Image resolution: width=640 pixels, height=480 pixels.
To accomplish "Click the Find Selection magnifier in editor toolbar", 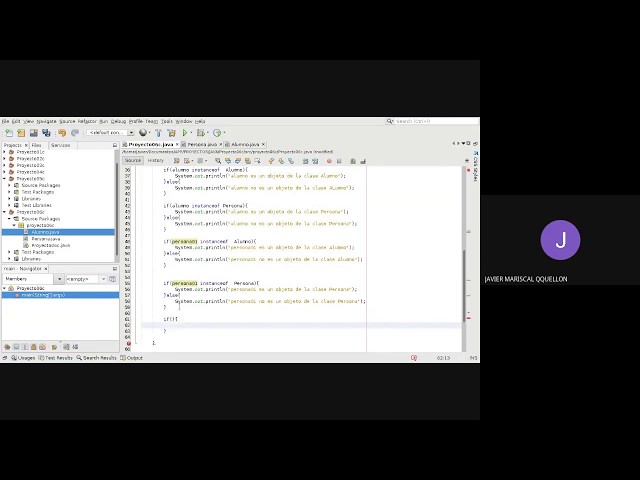I will pyautogui.click(x=218, y=161).
